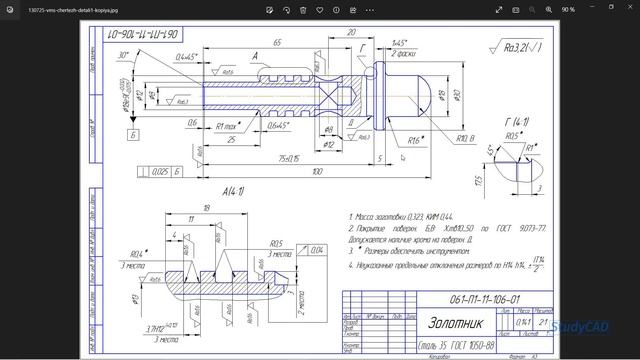The width and height of the screenshot is (640, 360).
Task: Rotate the image
Action: point(286,10)
